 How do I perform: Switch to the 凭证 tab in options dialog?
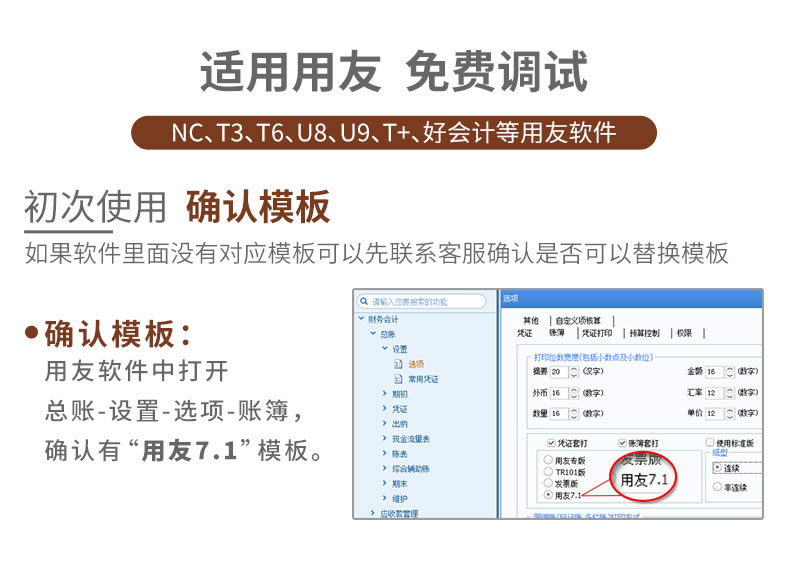pyautogui.click(x=524, y=333)
